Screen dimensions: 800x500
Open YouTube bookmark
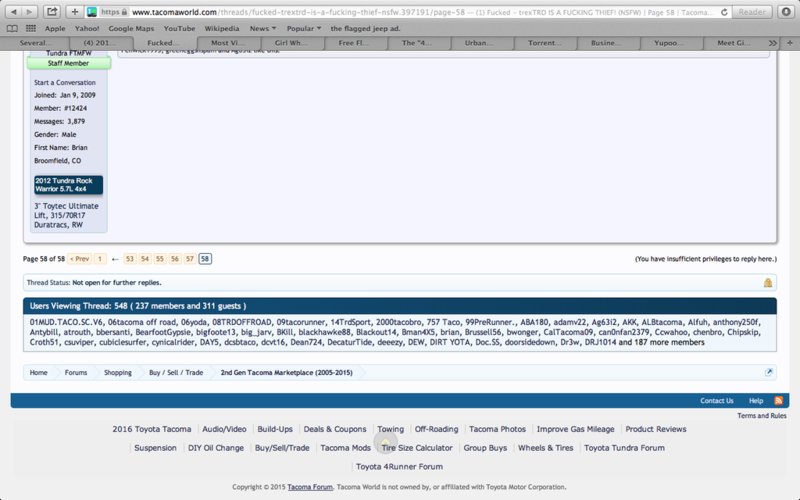[x=179, y=29]
